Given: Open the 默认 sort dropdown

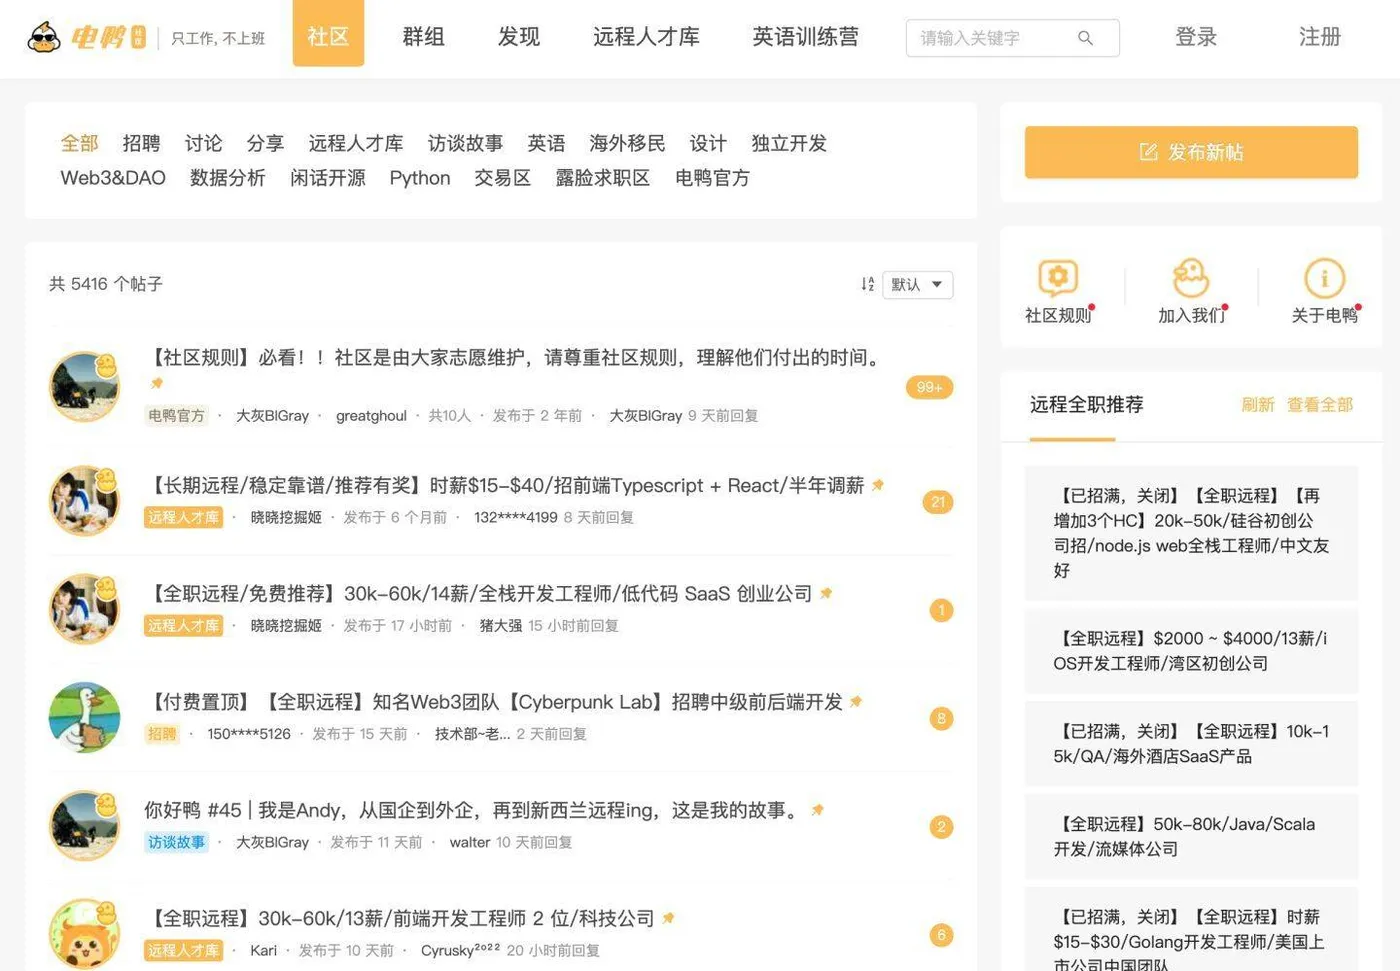Looking at the screenshot, I should click(917, 284).
